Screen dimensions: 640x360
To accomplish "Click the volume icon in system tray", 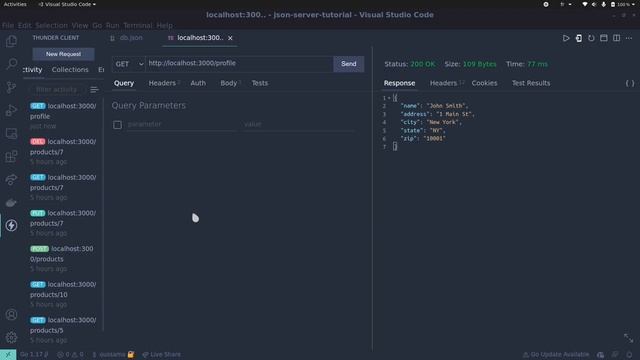I will 594,4.
